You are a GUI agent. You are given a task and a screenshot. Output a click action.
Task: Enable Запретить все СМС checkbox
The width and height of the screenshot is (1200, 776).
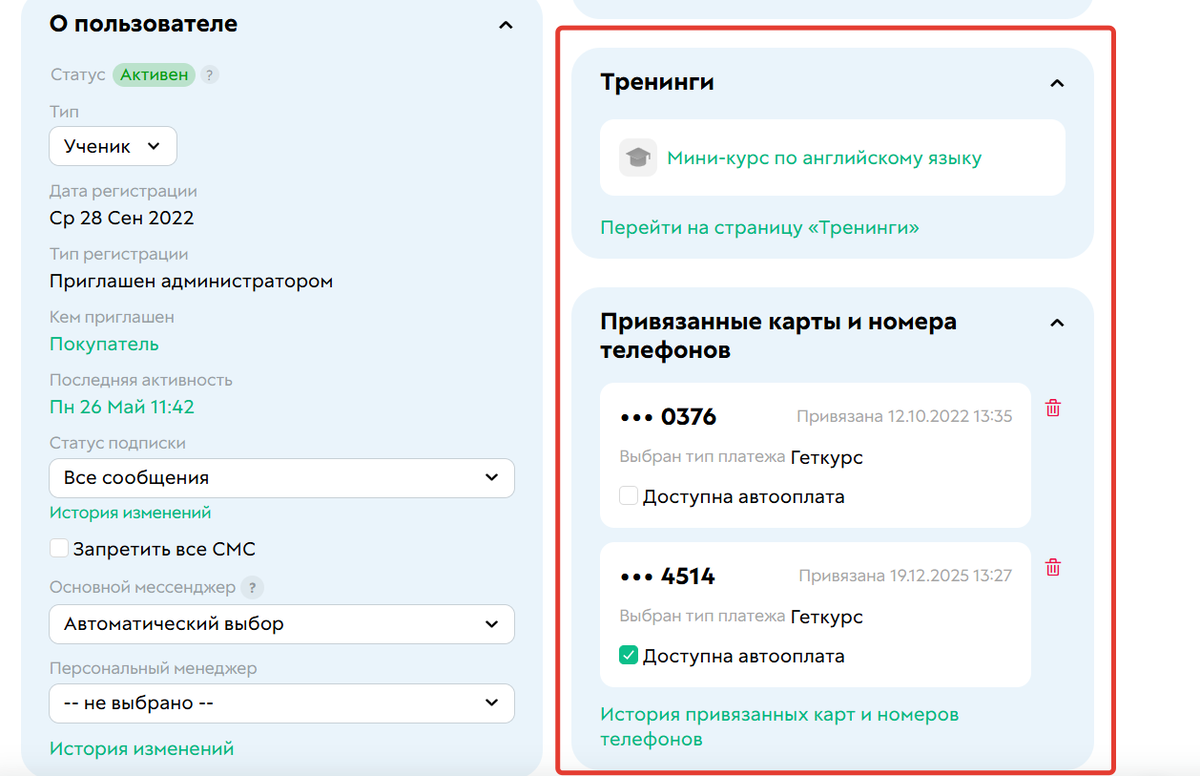point(59,548)
